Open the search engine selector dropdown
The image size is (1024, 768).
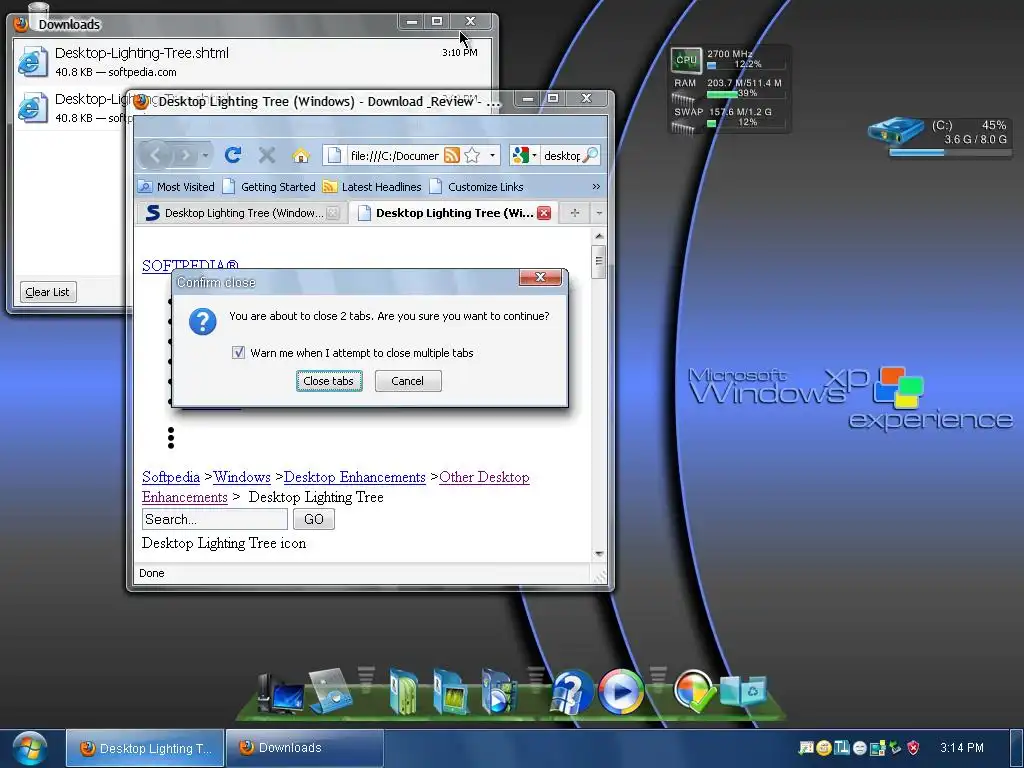[534, 155]
